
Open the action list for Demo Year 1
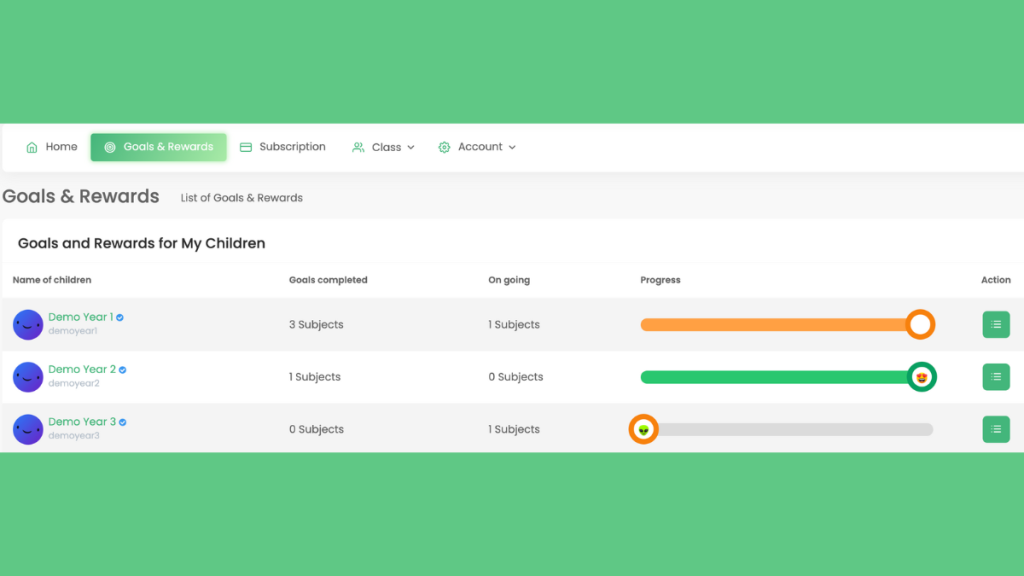tap(995, 325)
